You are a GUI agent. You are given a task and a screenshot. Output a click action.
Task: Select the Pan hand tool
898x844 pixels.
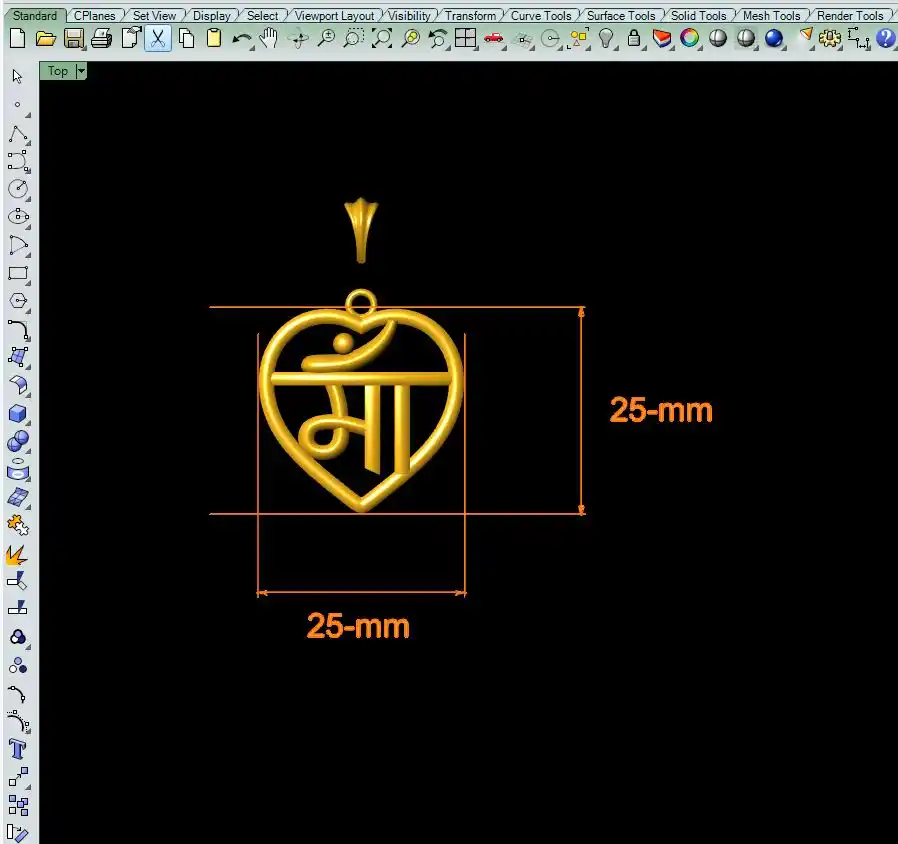tap(269, 39)
